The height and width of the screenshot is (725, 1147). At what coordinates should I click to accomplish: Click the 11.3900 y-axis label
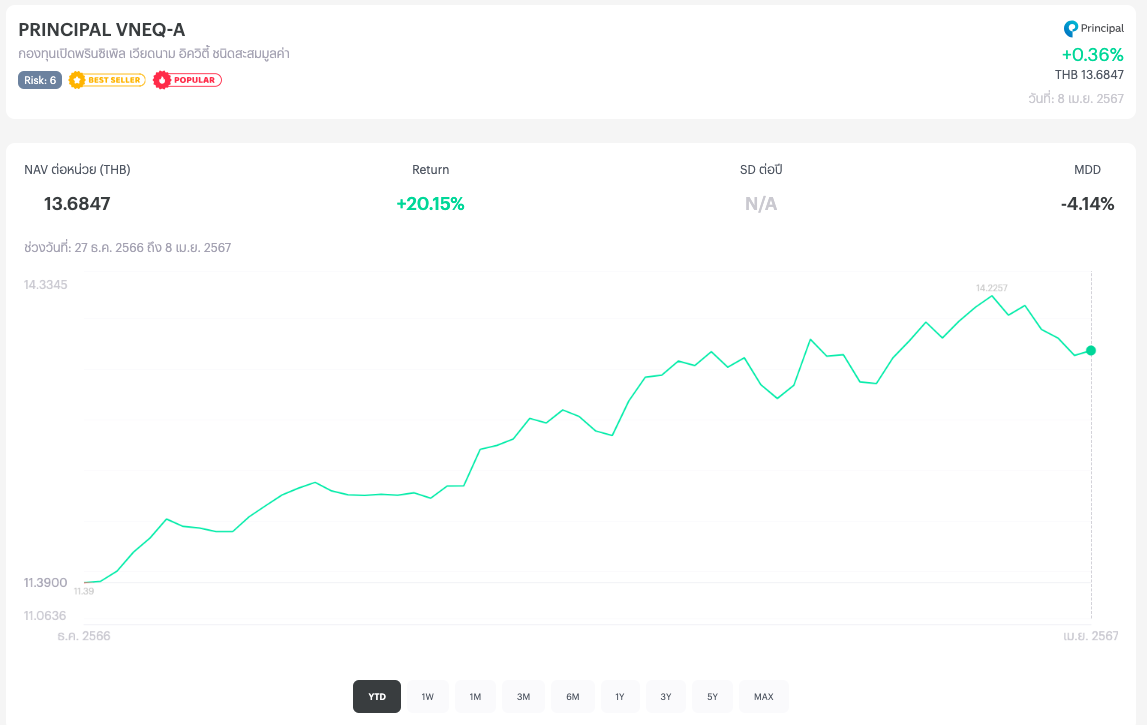[45, 582]
